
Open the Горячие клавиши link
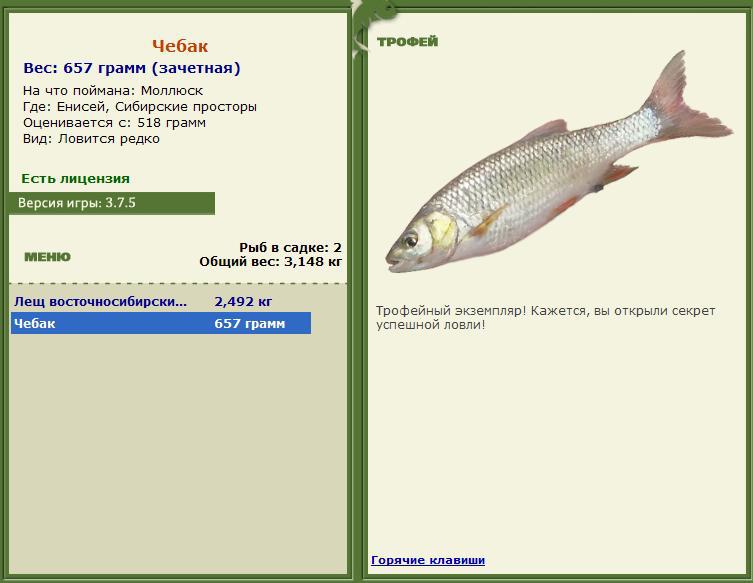[428, 560]
